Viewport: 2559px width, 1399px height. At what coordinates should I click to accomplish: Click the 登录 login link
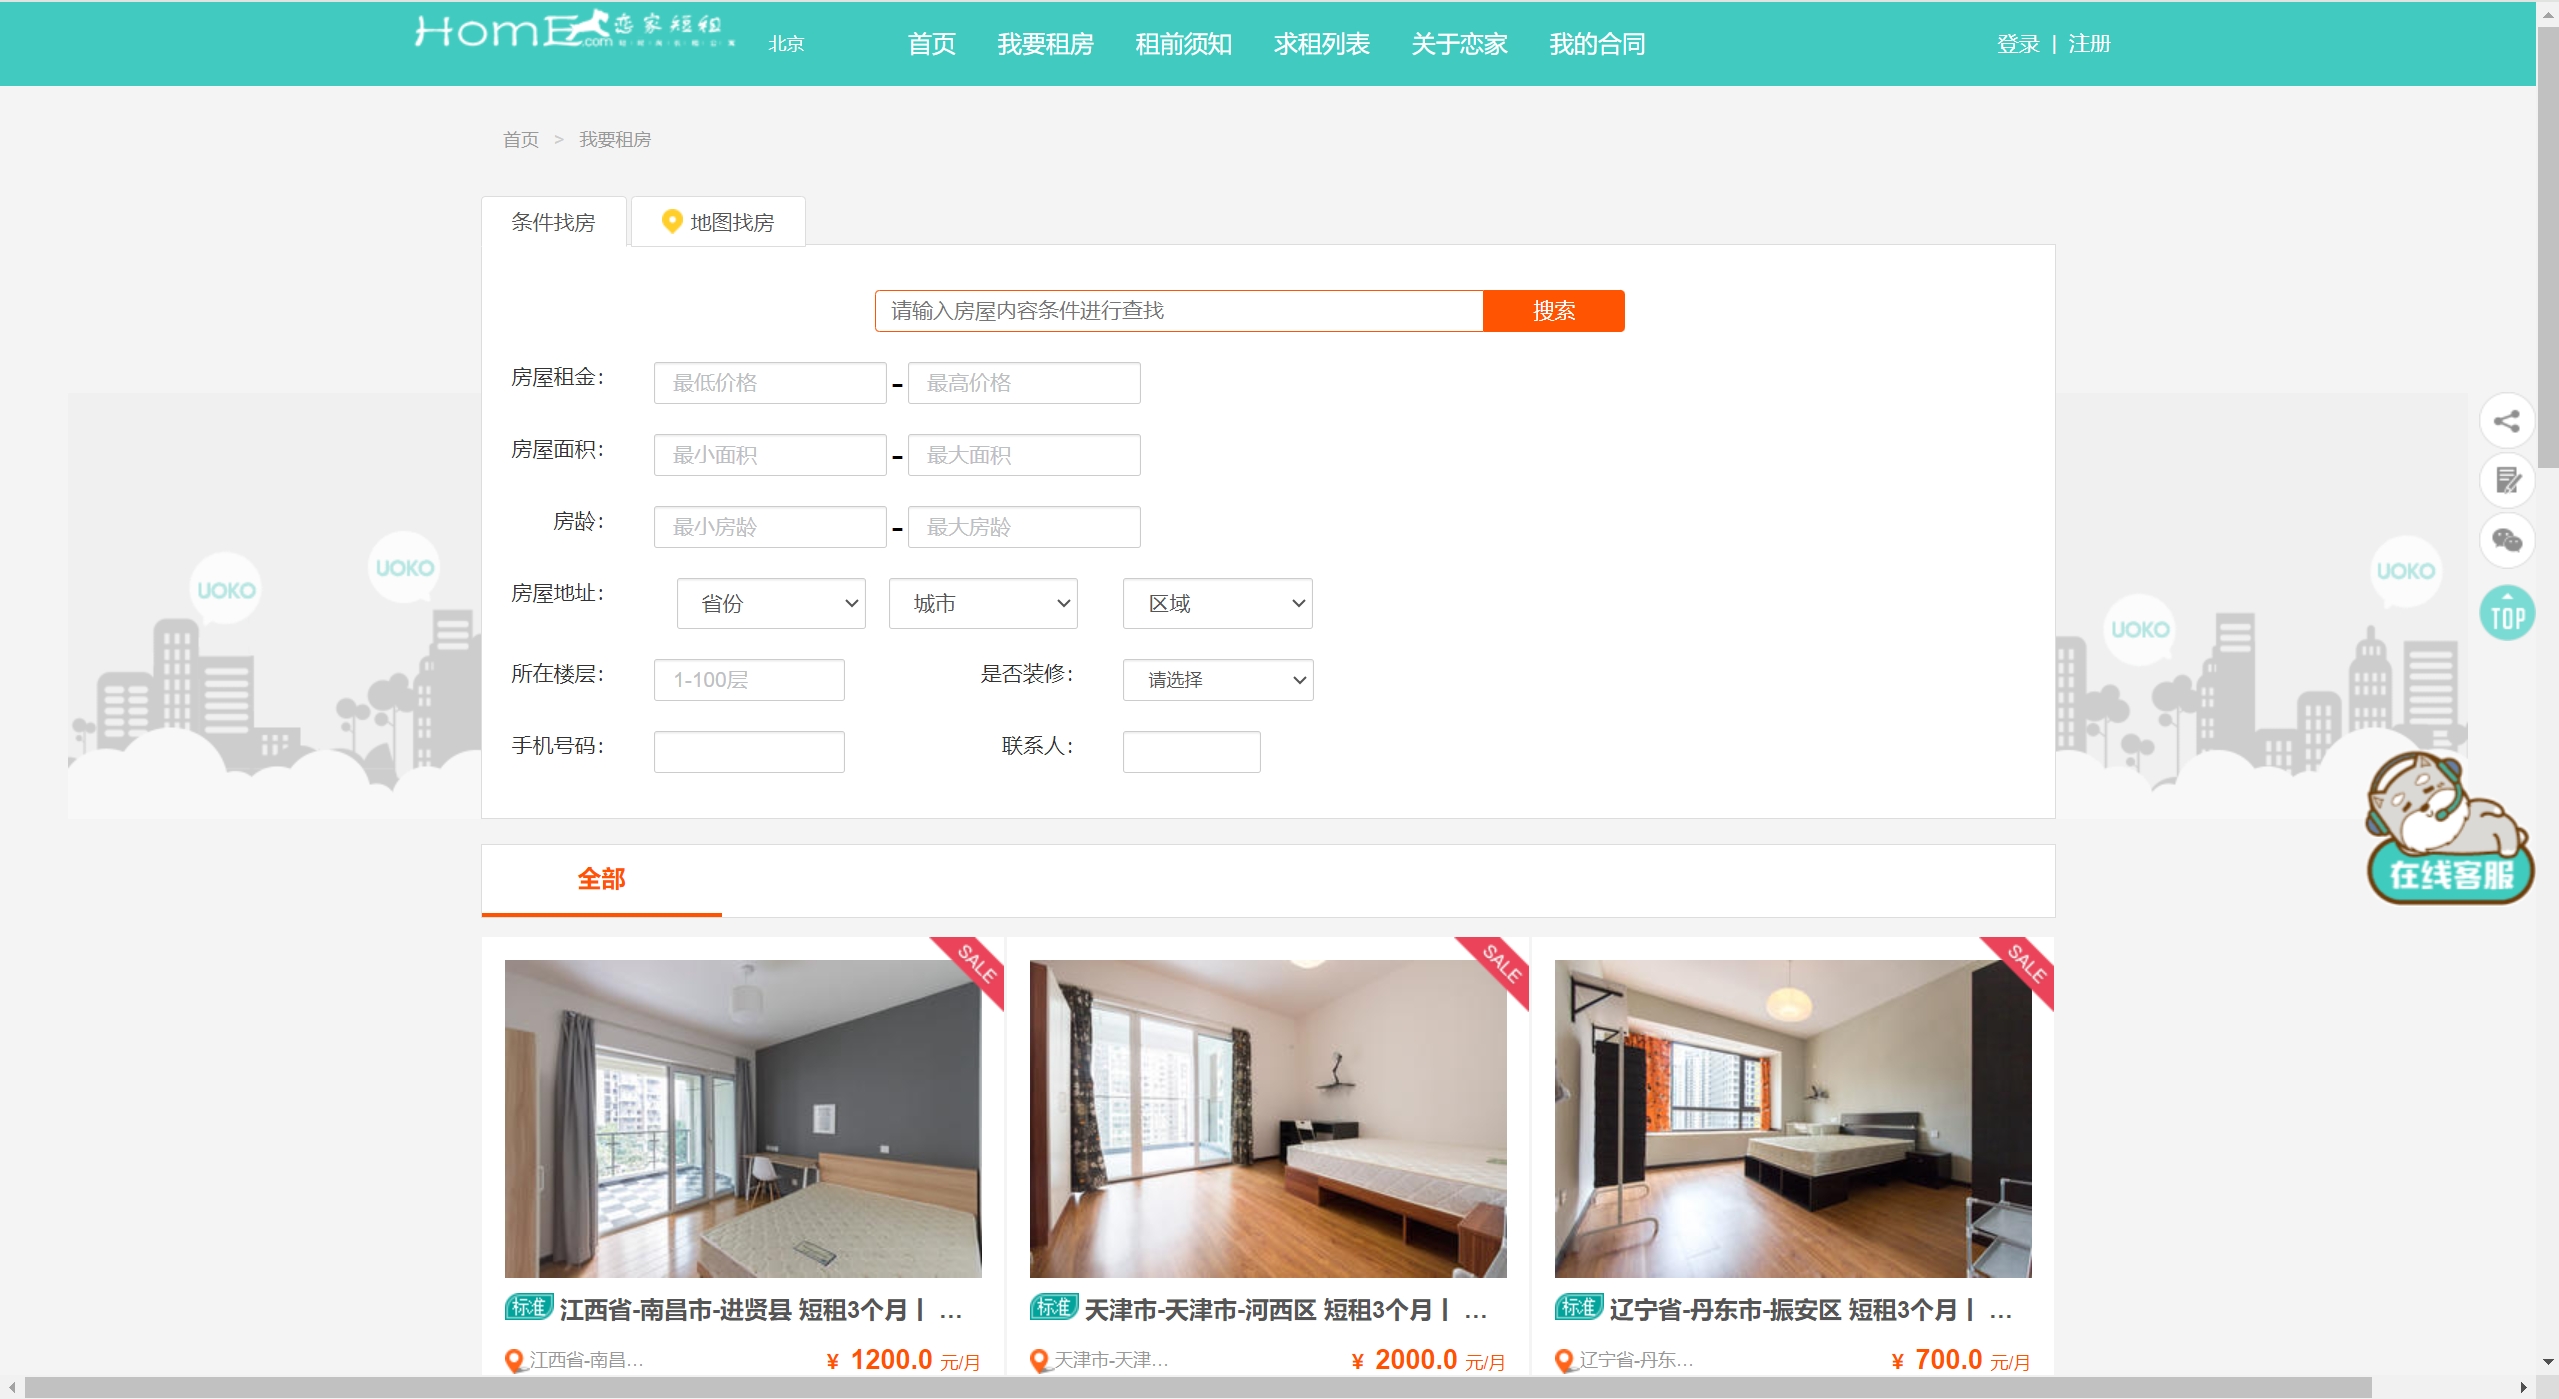coord(2017,44)
